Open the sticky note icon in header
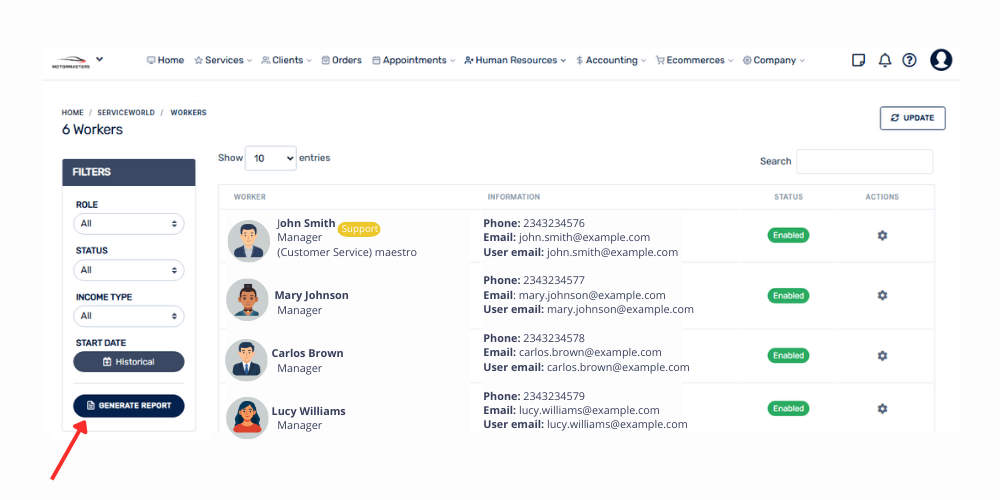 (x=858, y=60)
